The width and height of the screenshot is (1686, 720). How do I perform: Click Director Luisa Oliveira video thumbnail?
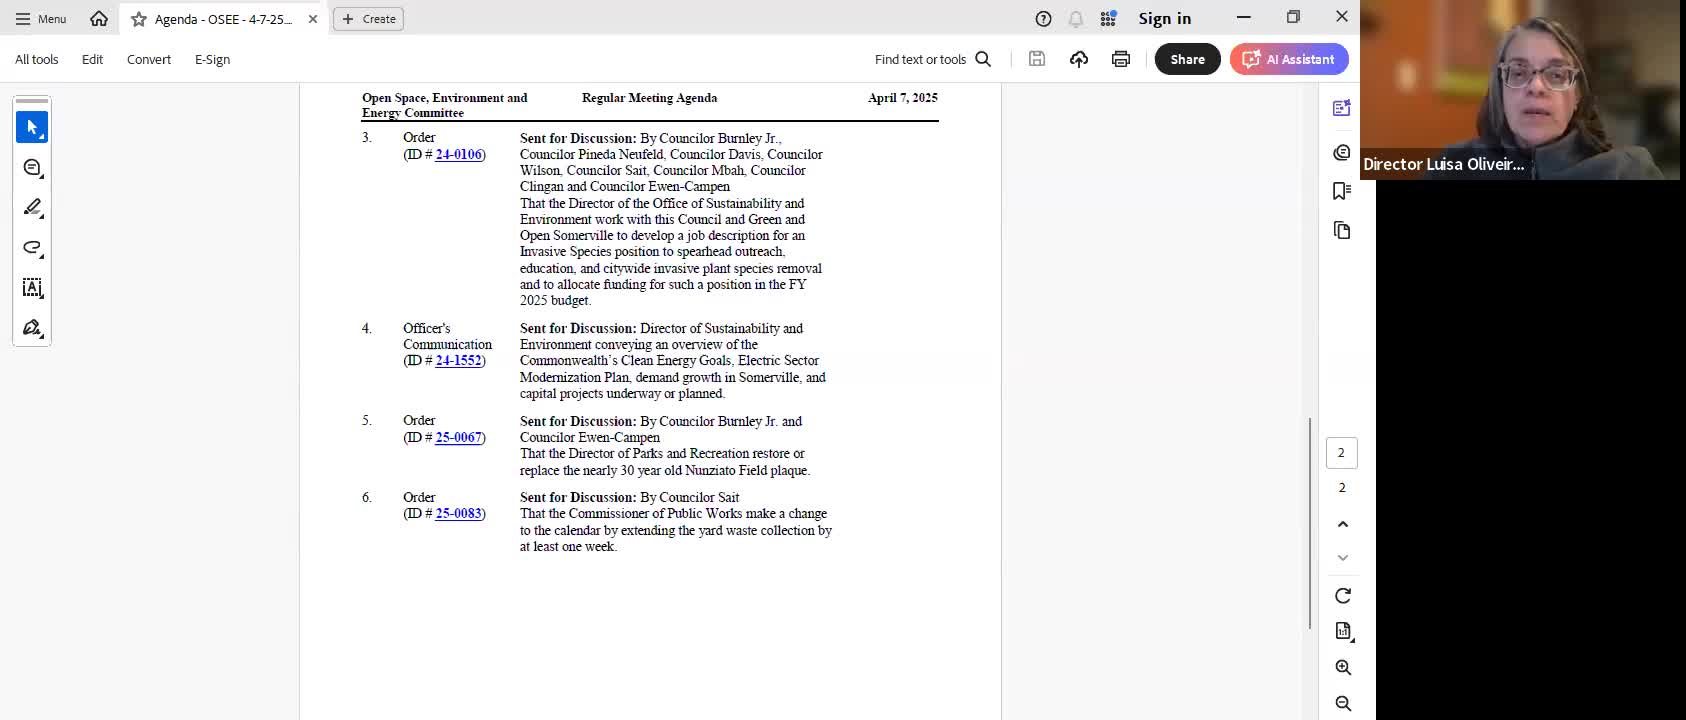[1520, 90]
